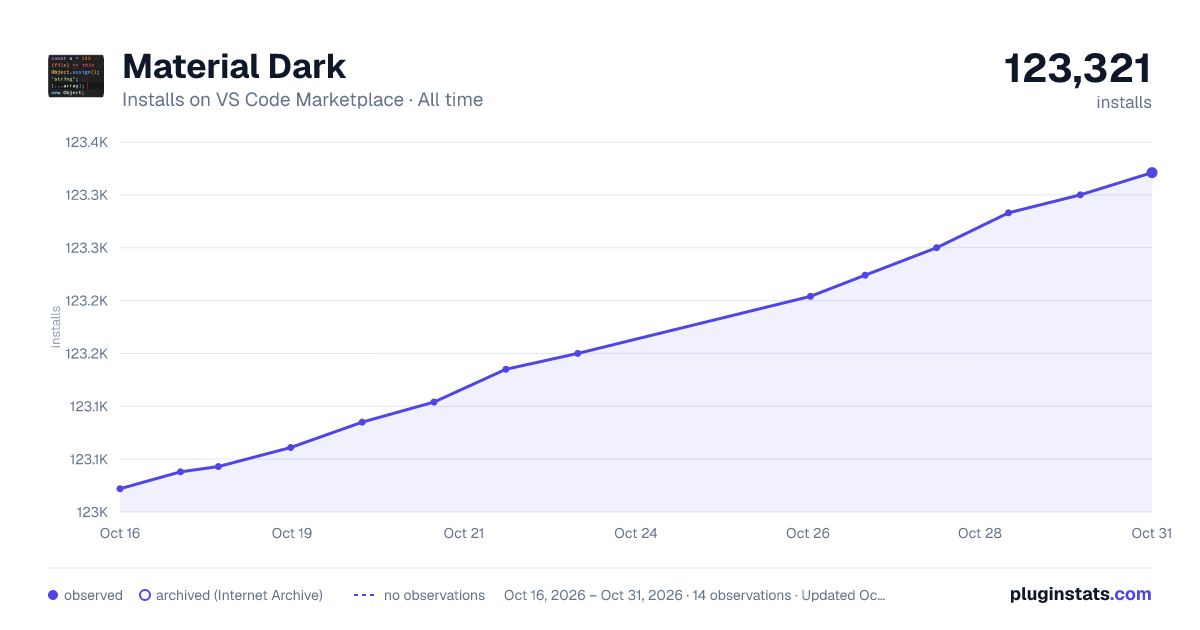This screenshot has width=1200, height=630.
Task: Click the Material Dark title
Action: (x=234, y=66)
